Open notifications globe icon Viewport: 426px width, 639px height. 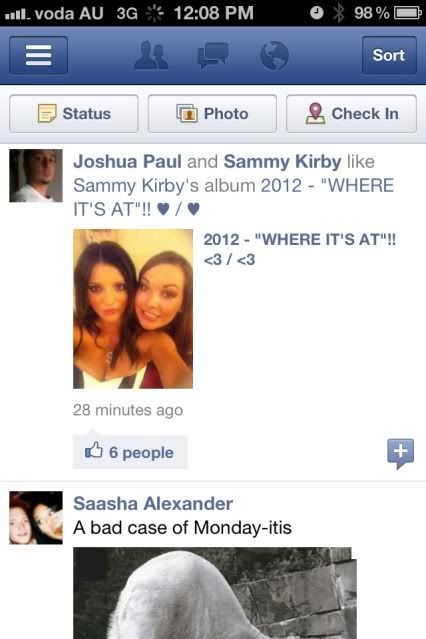(274, 55)
